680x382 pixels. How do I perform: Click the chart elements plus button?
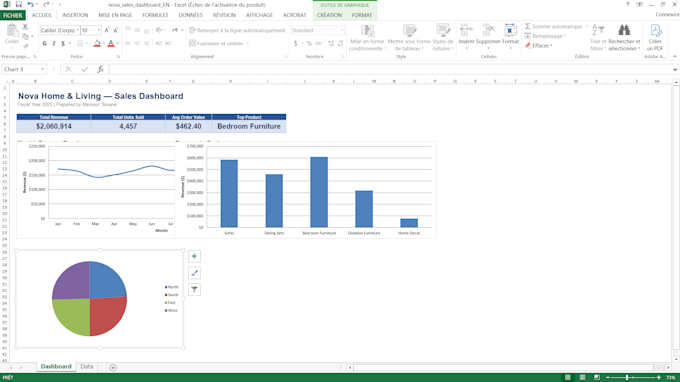(x=194, y=256)
